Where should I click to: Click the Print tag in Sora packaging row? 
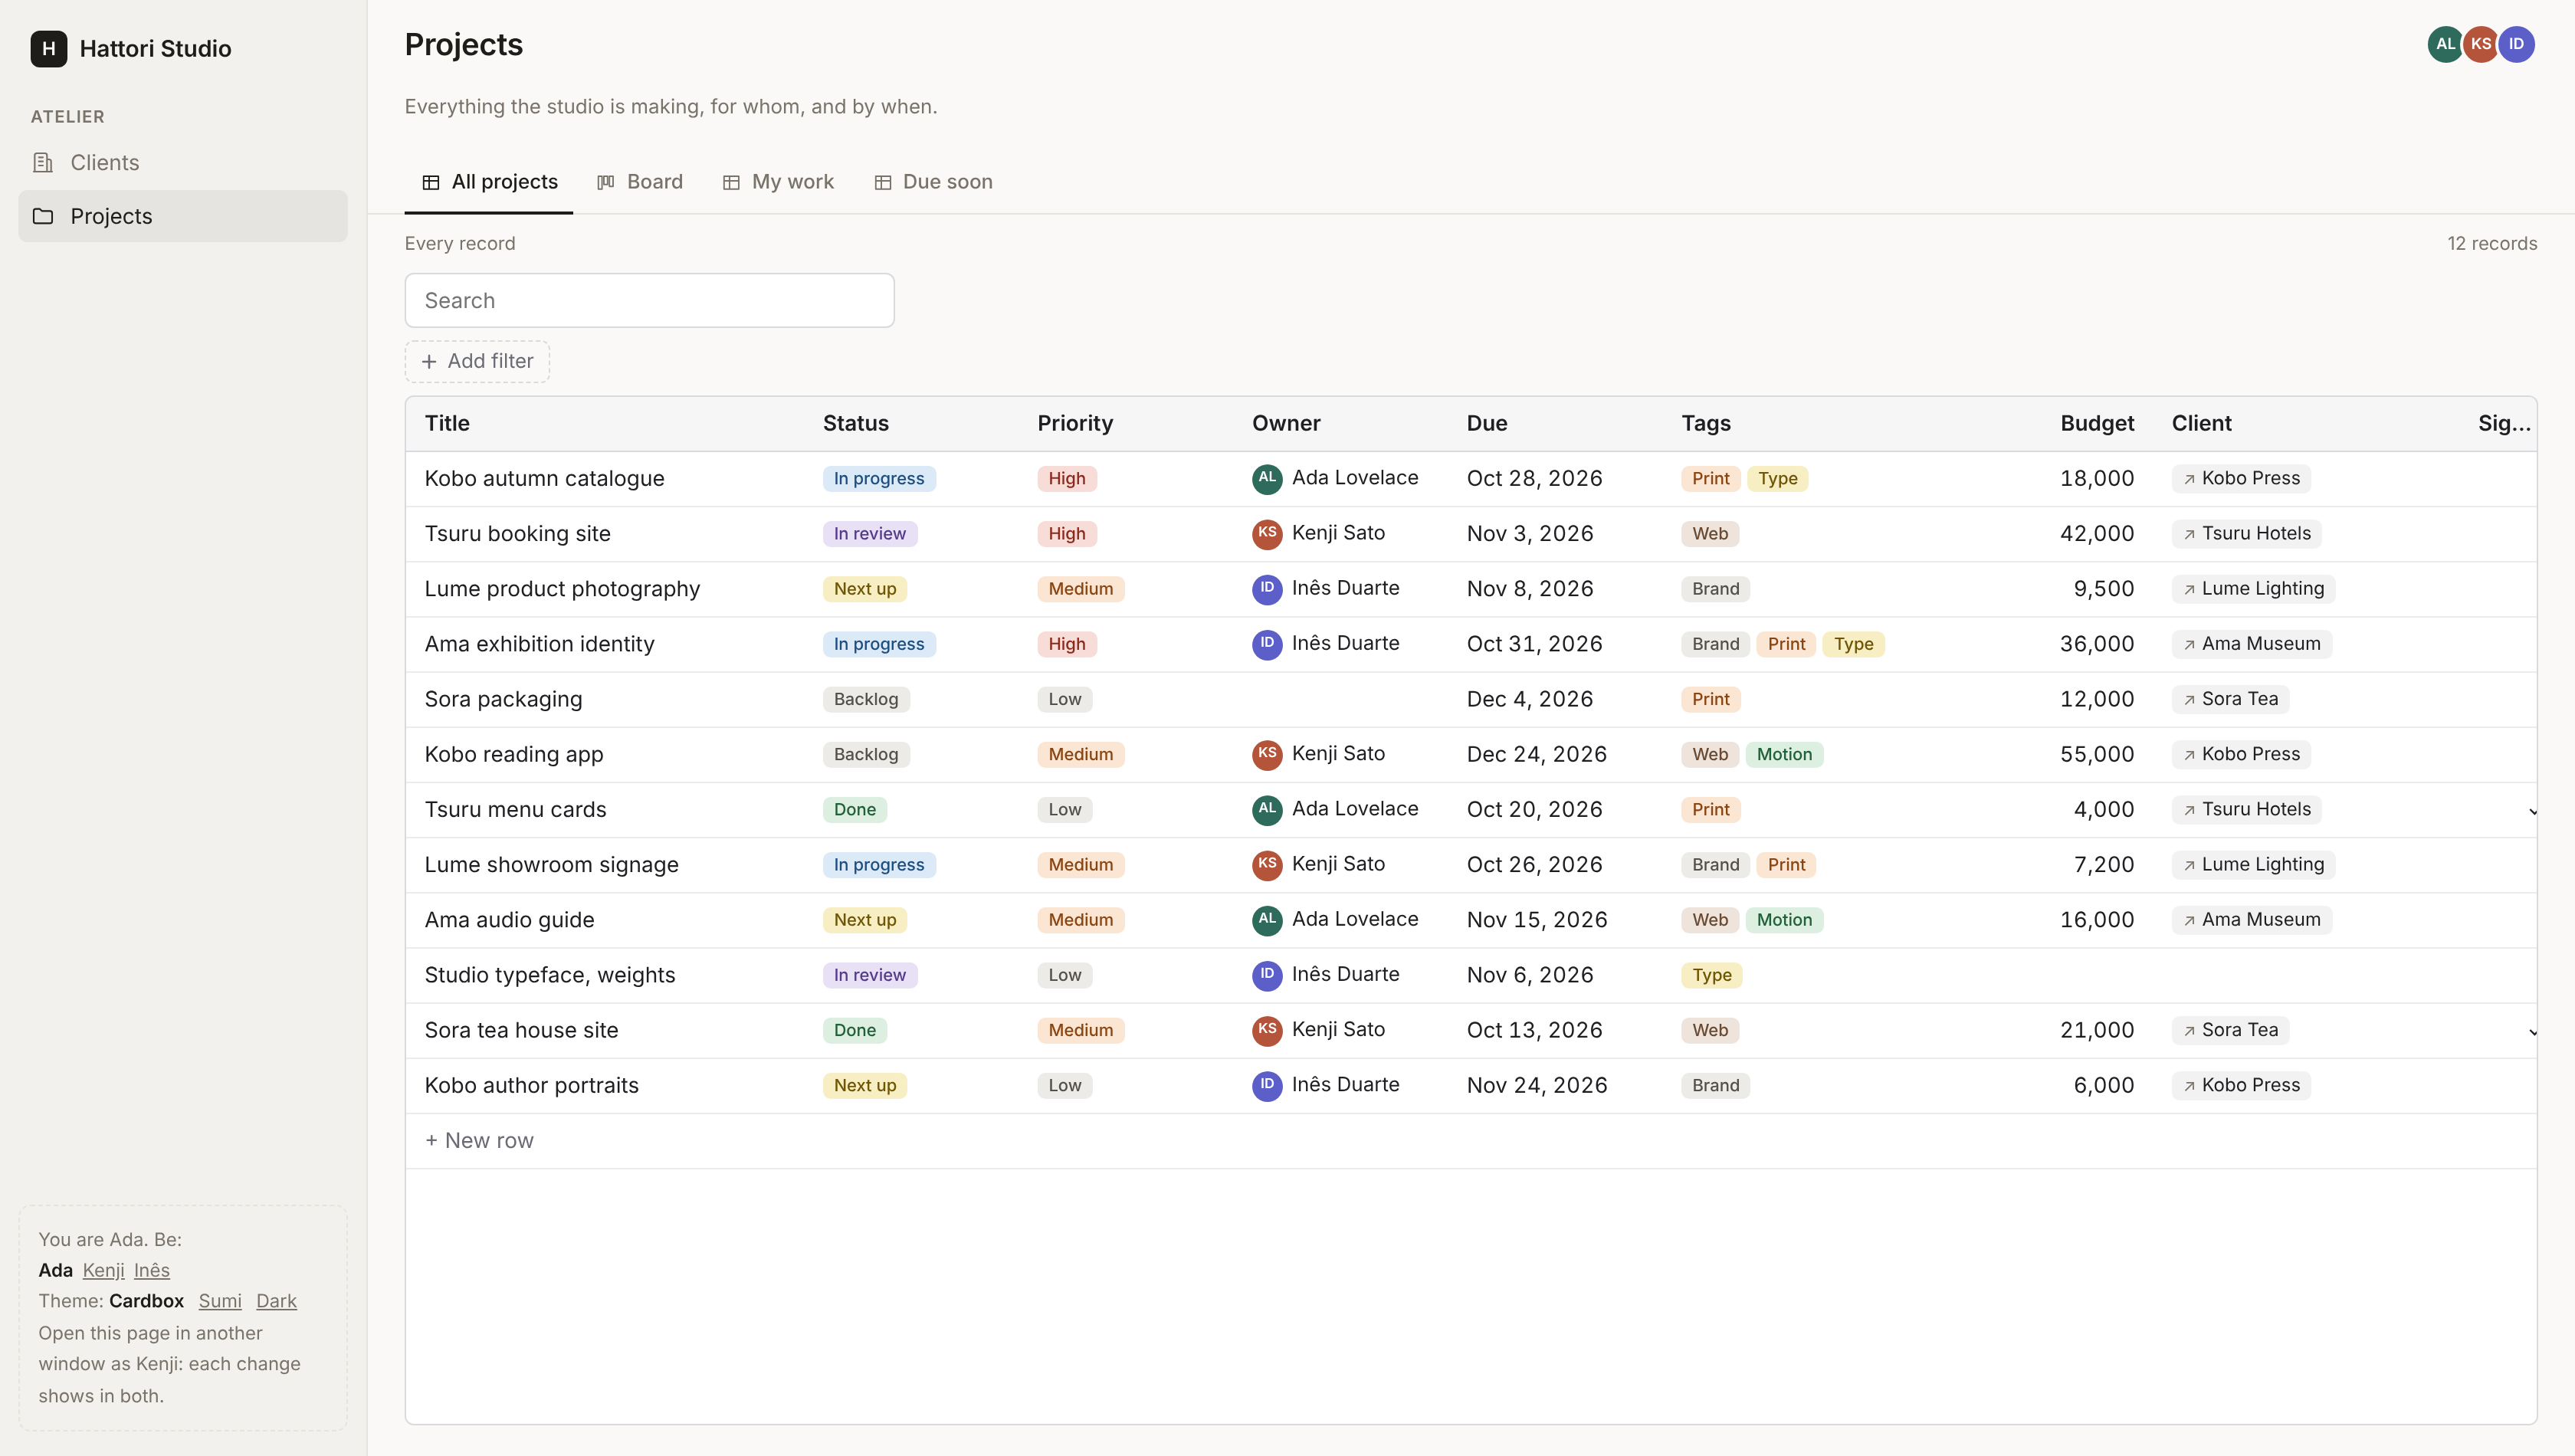point(1710,699)
